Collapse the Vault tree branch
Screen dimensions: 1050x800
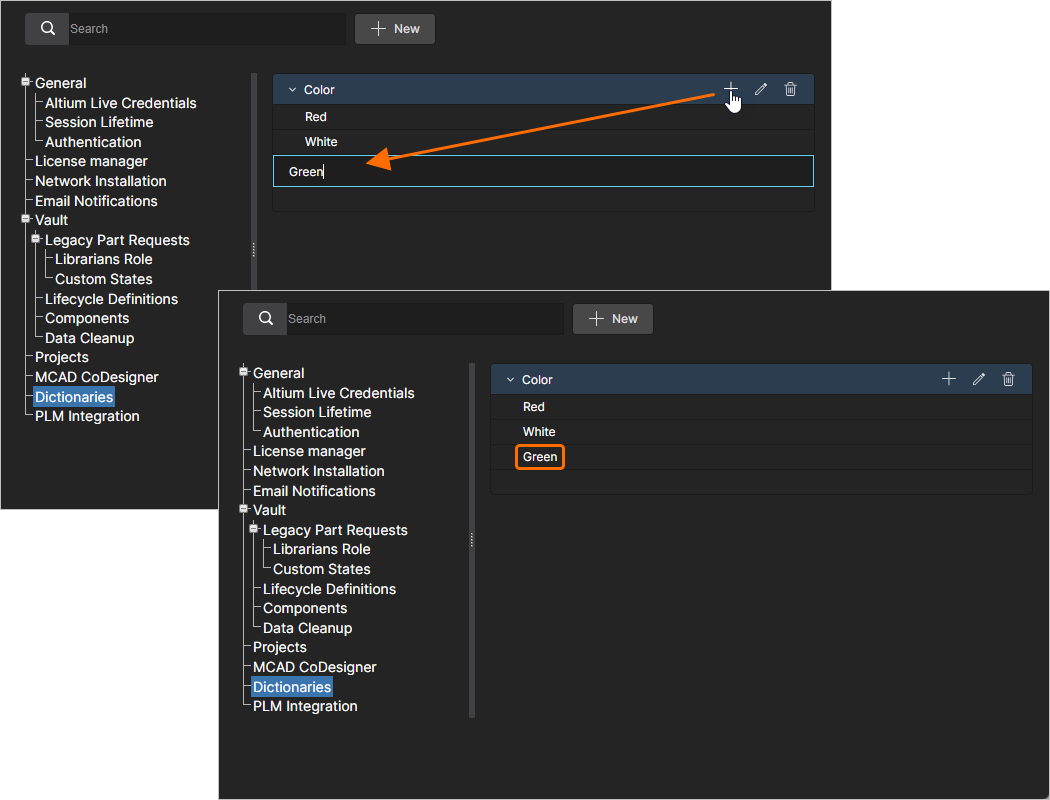(x=242, y=509)
